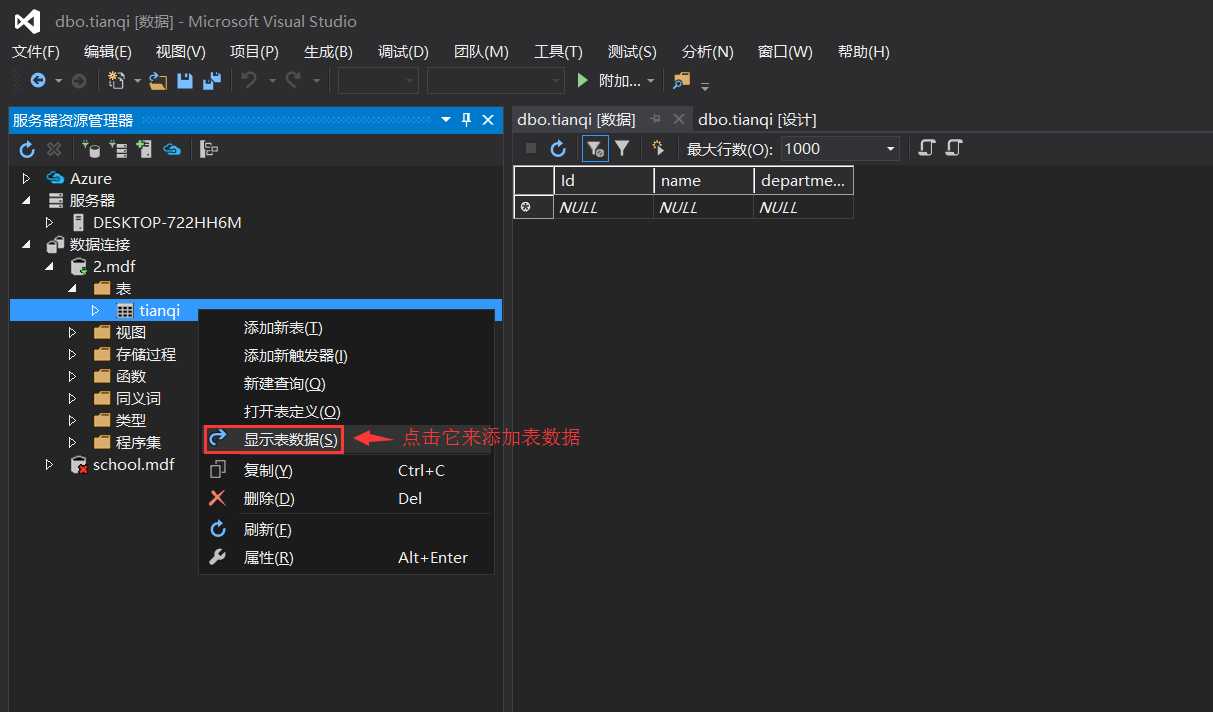
Task: Click the name column header
Action: tap(704, 181)
